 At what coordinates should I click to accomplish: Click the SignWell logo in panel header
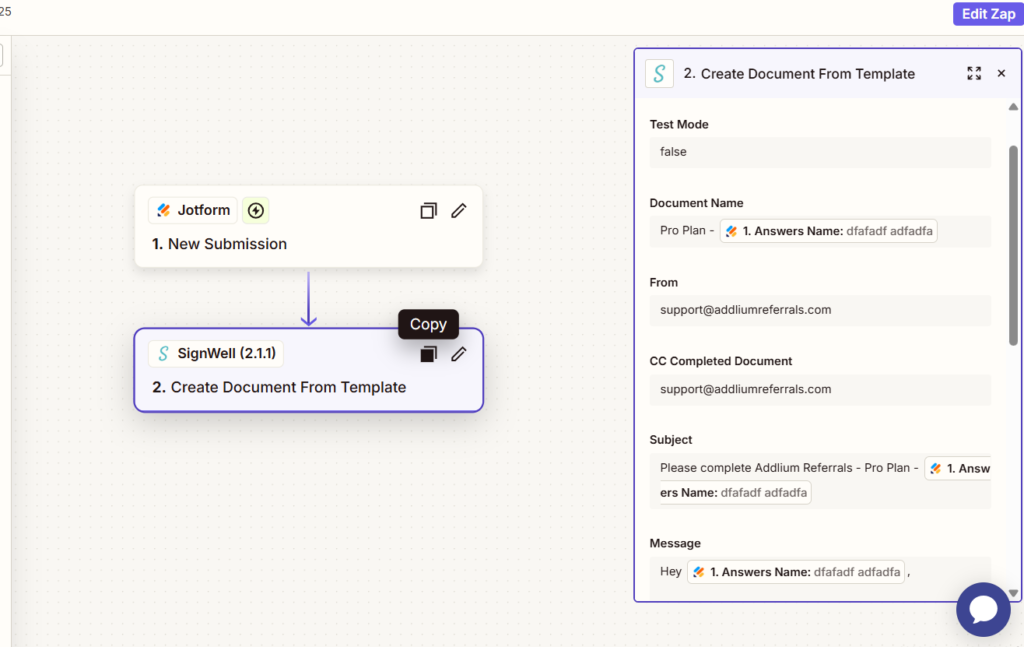click(x=660, y=74)
